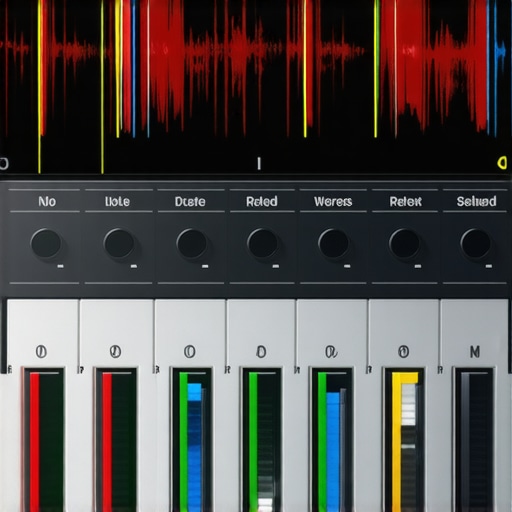Click the small indicator below the Selued knob
Screen dimensions: 512x512
click(x=489, y=266)
